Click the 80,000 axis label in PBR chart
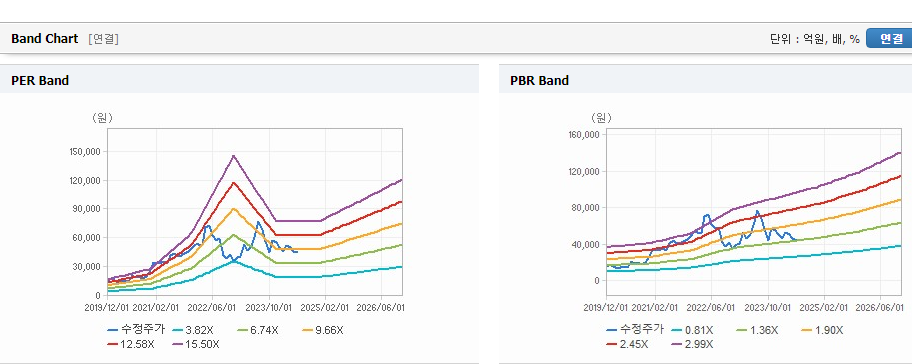The height and width of the screenshot is (364, 912). coord(586,208)
